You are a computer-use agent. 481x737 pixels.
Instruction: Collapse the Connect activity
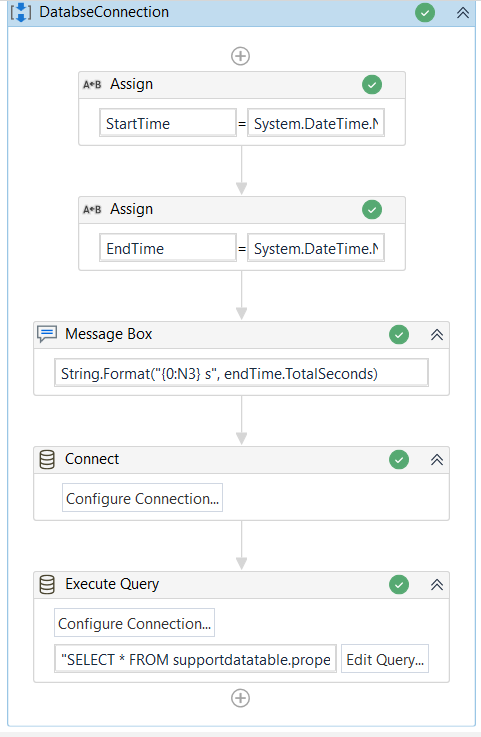point(437,460)
